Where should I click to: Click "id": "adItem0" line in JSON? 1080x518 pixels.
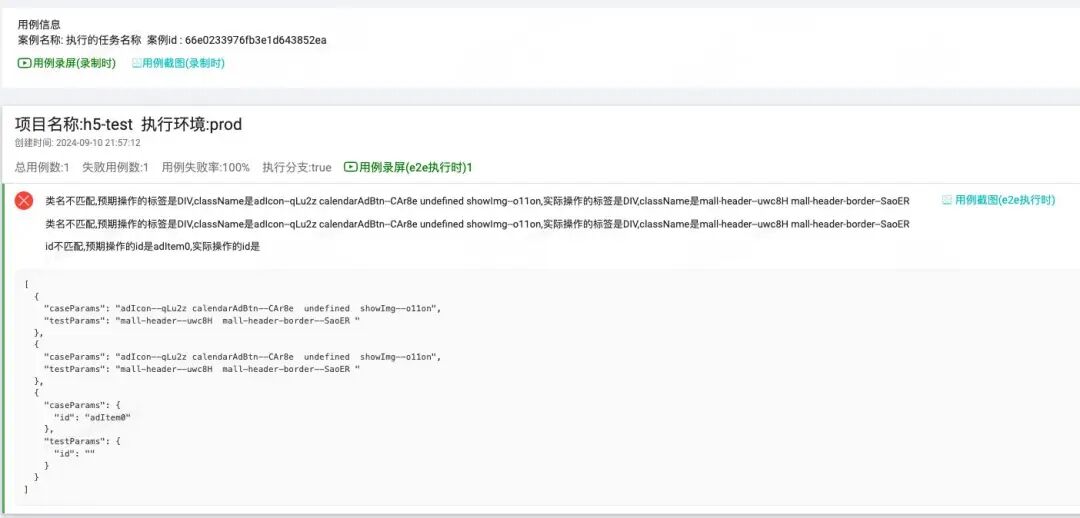[x=92, y=417]
